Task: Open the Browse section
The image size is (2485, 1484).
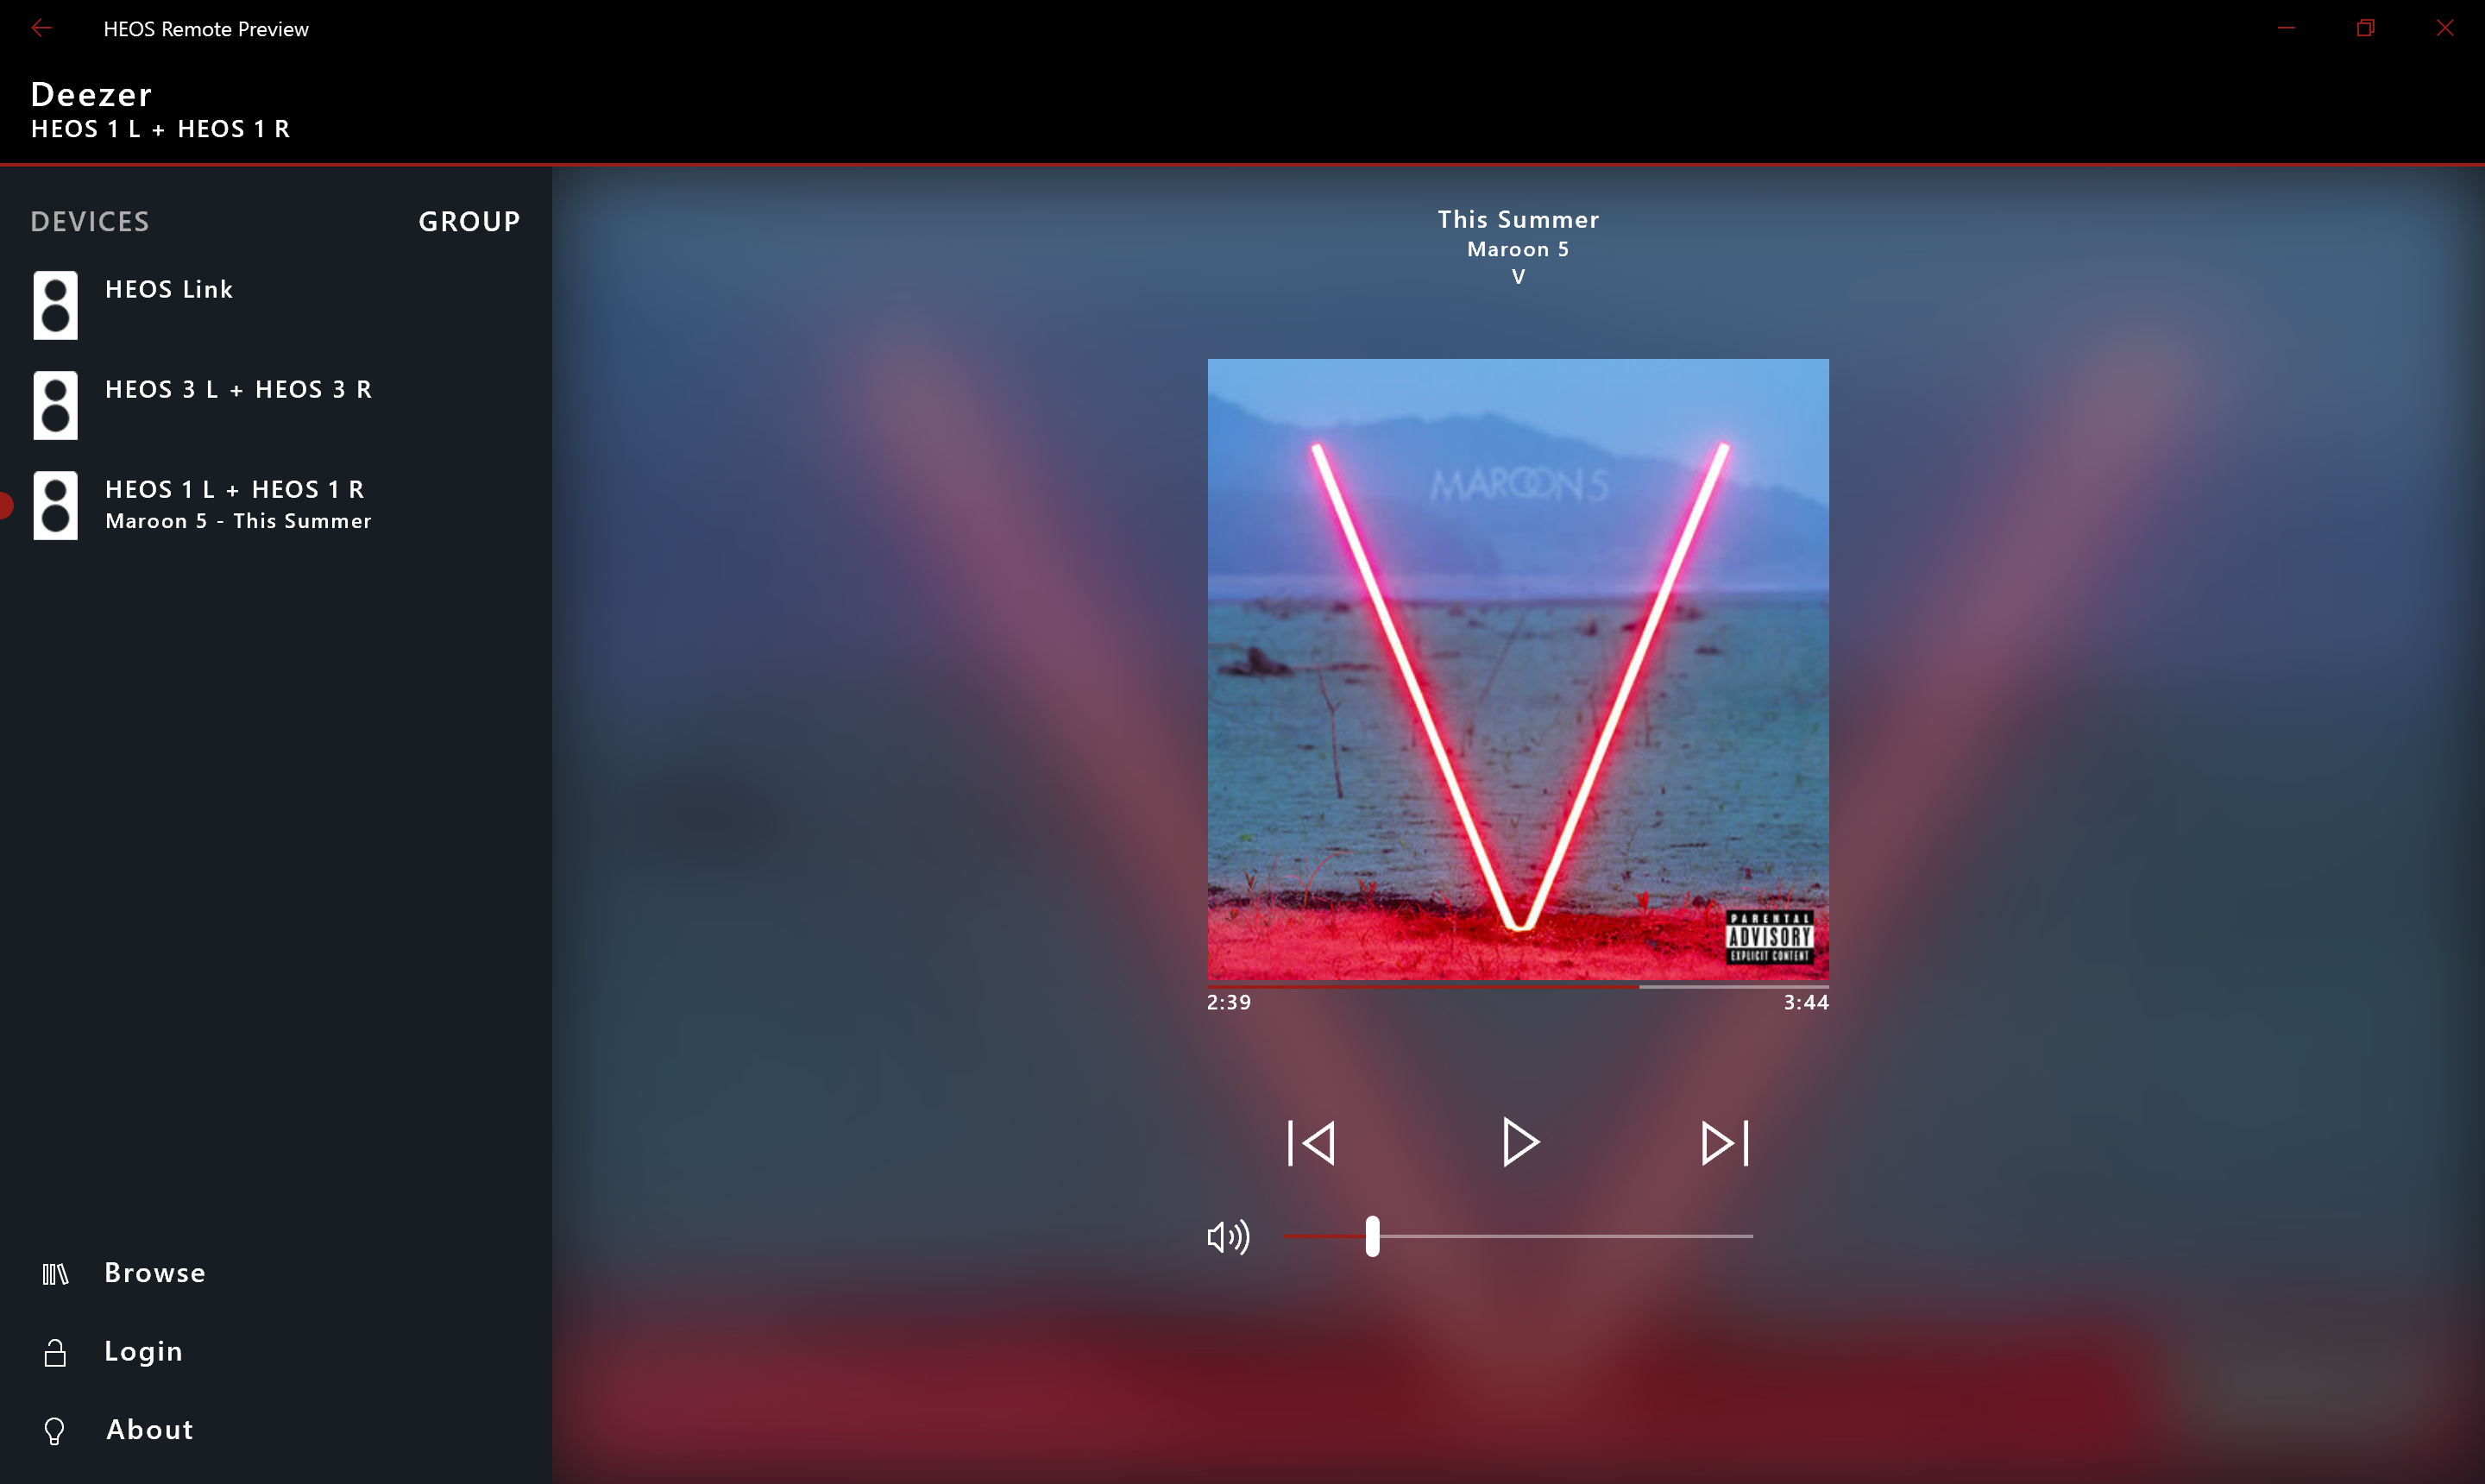Action: click(155, 1272)
